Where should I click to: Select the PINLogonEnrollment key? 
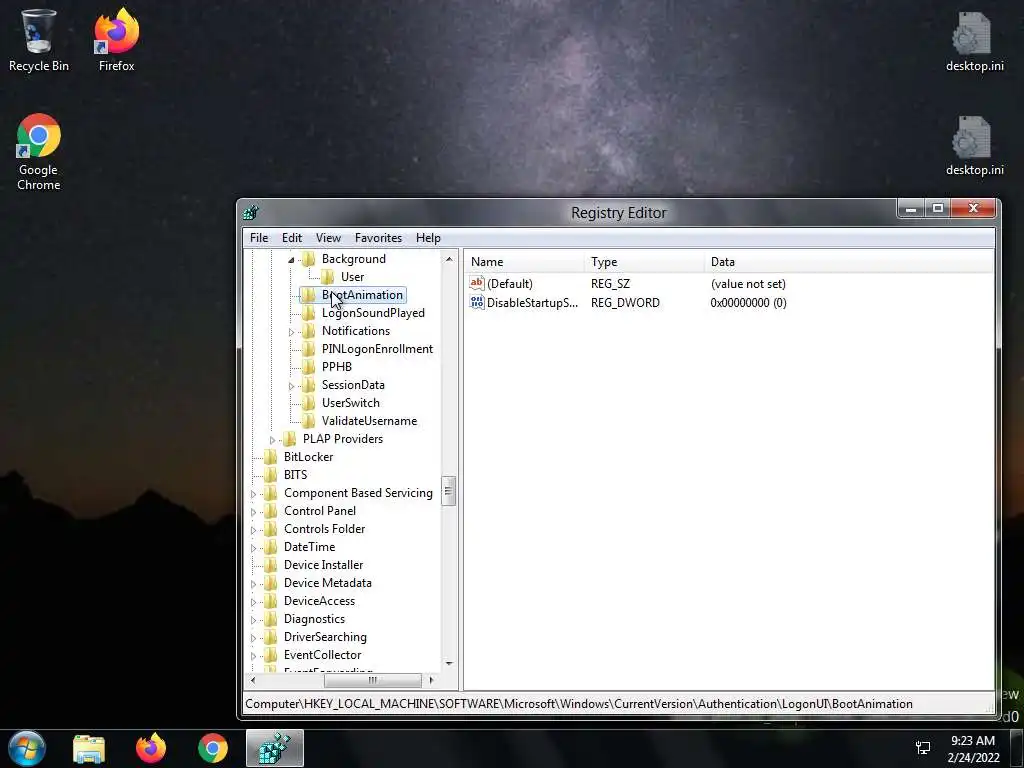point(377,349)
